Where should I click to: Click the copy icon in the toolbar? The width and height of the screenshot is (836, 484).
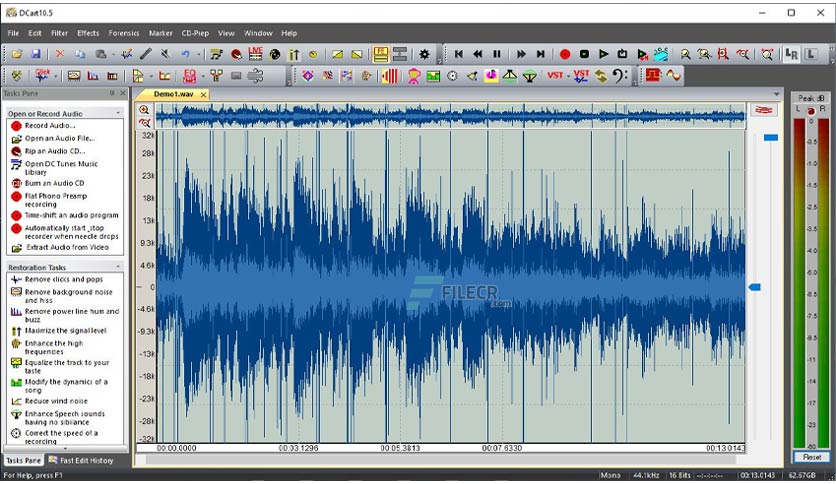[80, 54]
